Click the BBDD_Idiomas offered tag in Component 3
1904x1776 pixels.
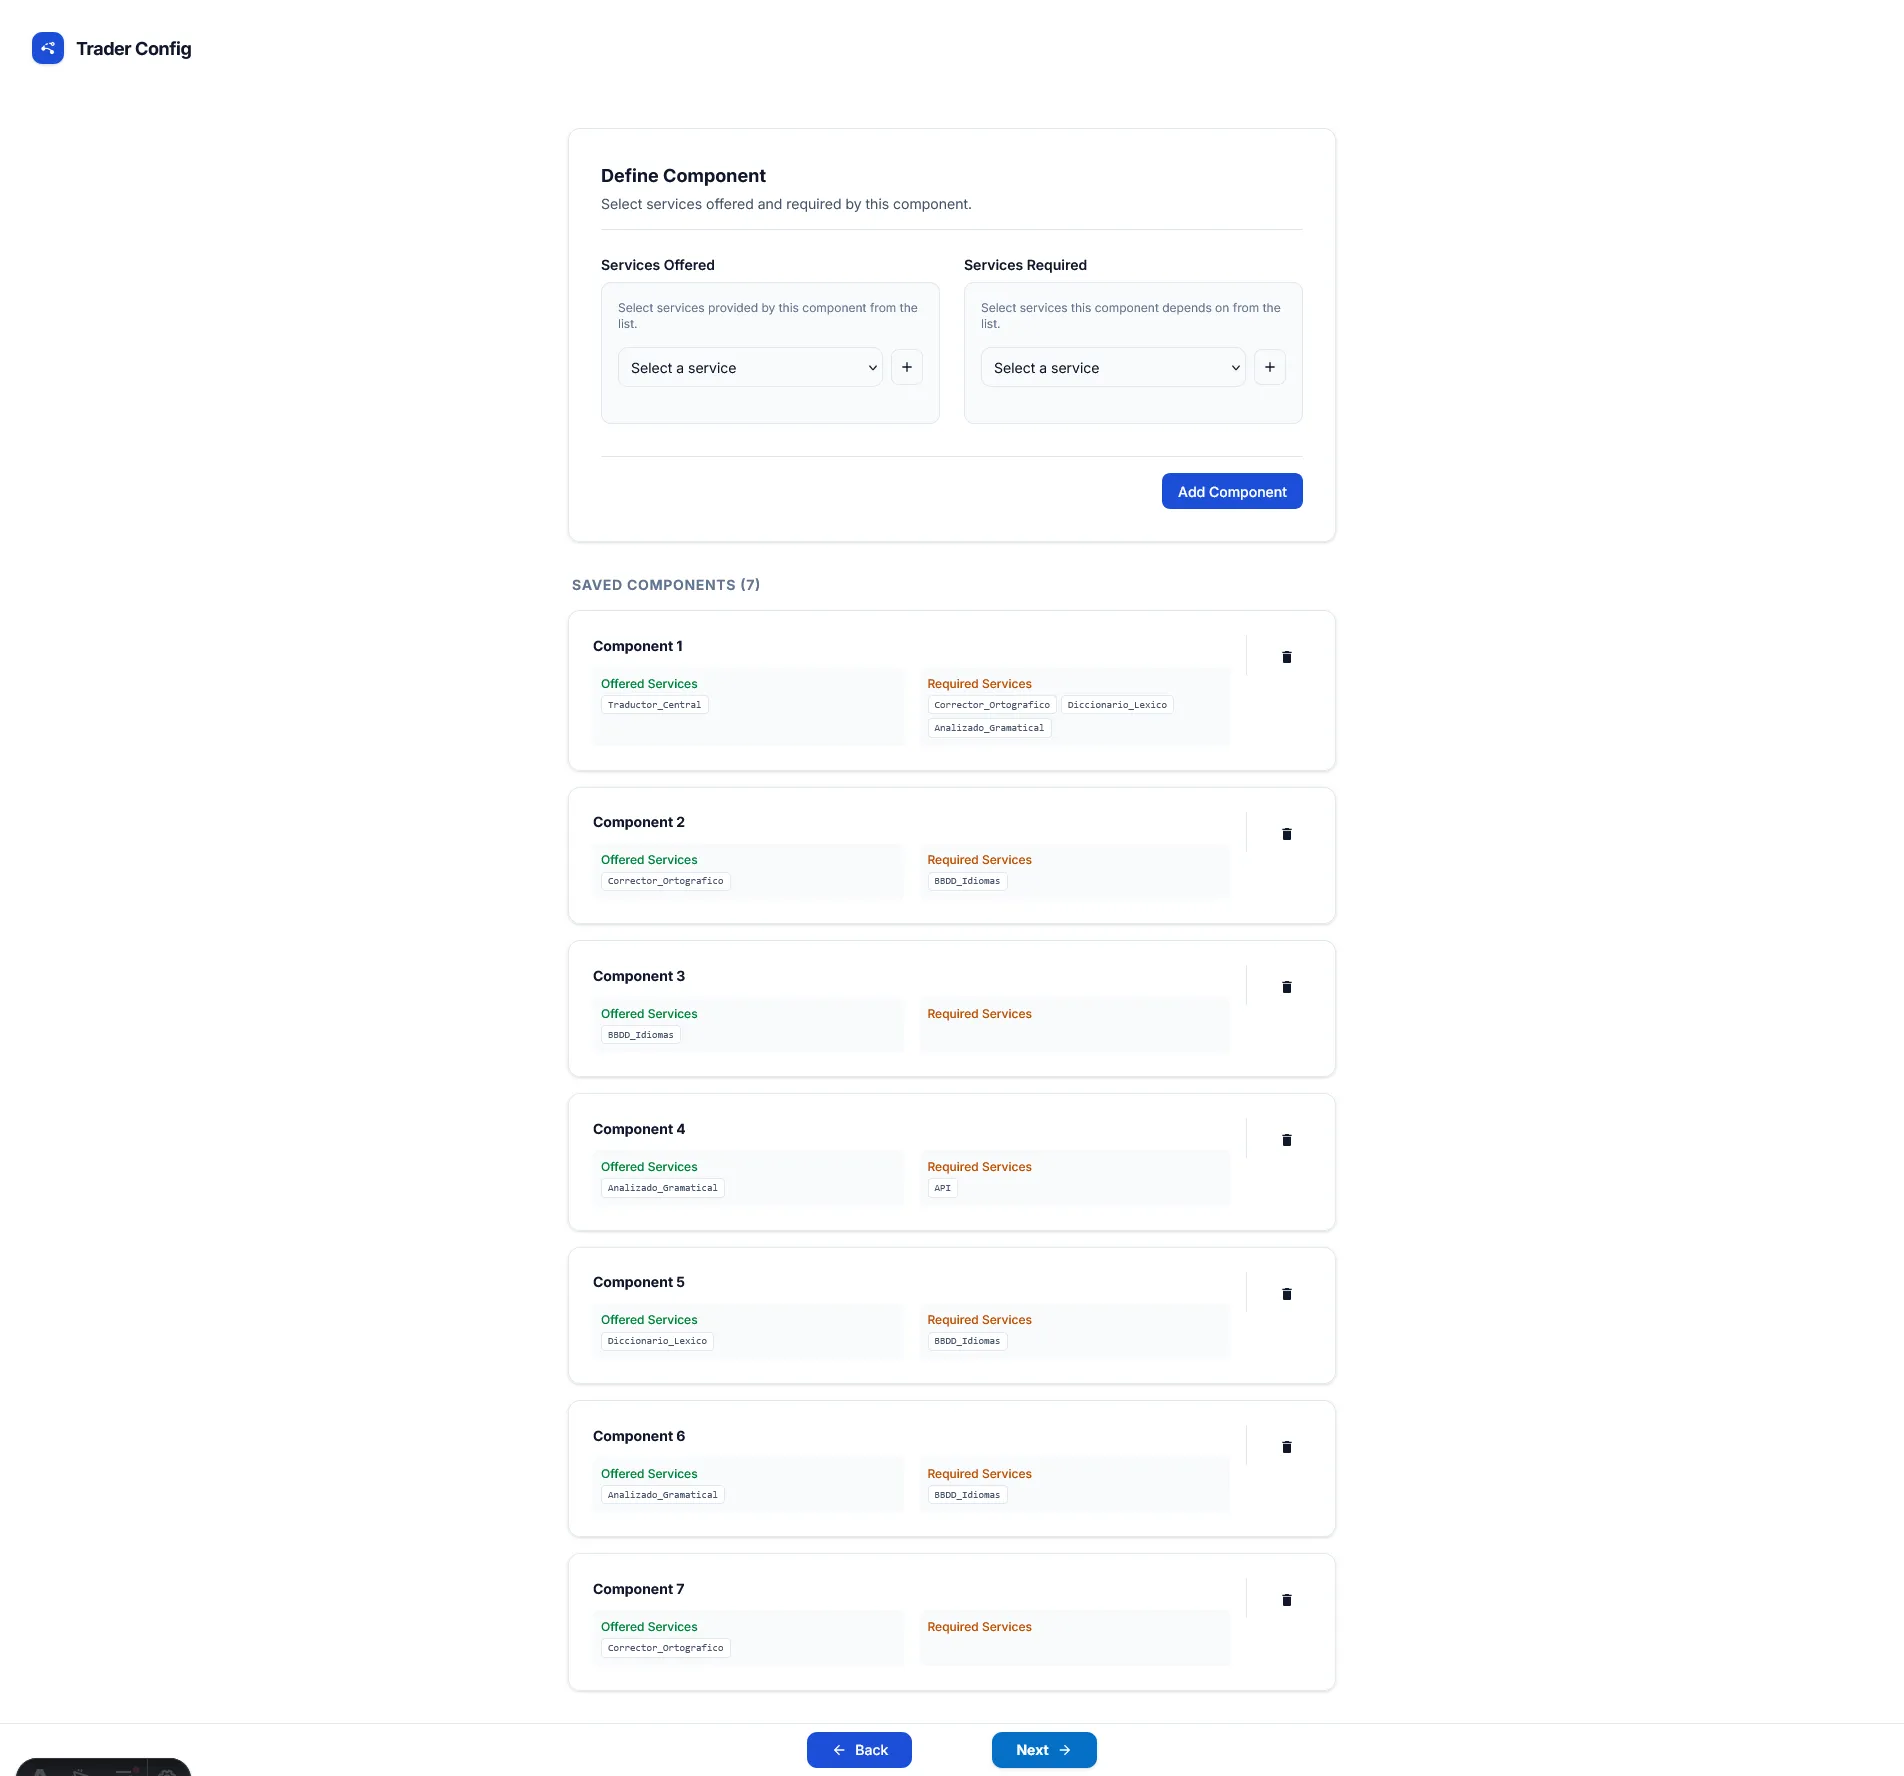tap(640, 1035)
